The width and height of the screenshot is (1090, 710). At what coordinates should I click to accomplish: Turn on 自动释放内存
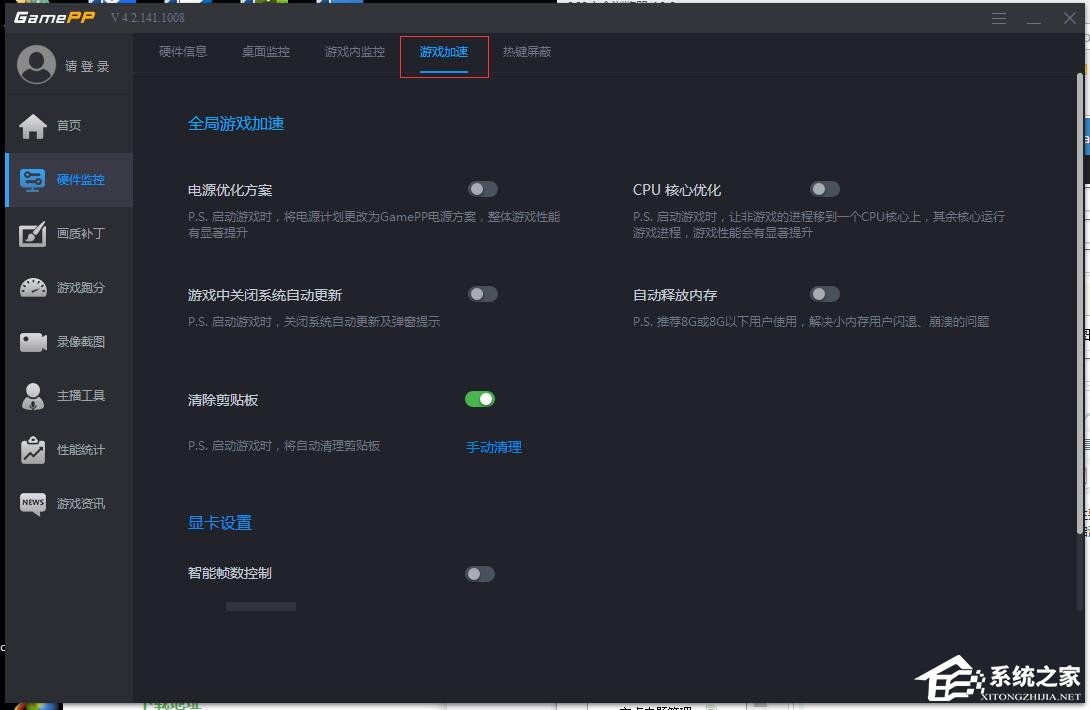pyautogui.click(x=825, y=294)
